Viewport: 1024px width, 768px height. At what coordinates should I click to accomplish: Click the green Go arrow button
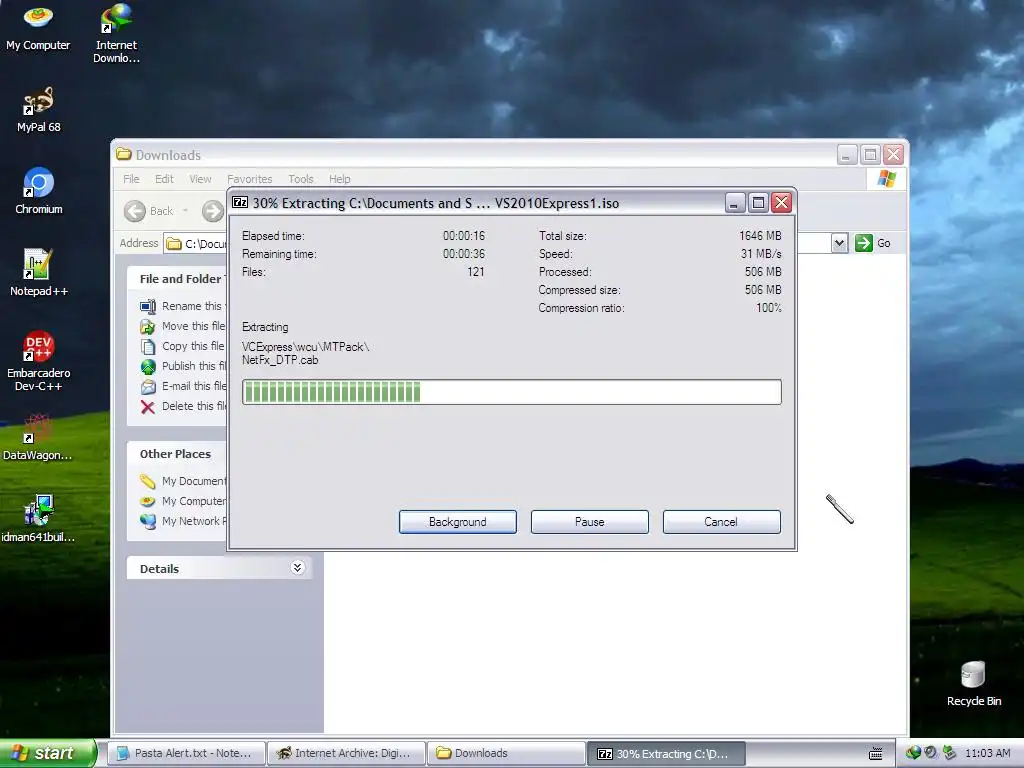[863, 243]
